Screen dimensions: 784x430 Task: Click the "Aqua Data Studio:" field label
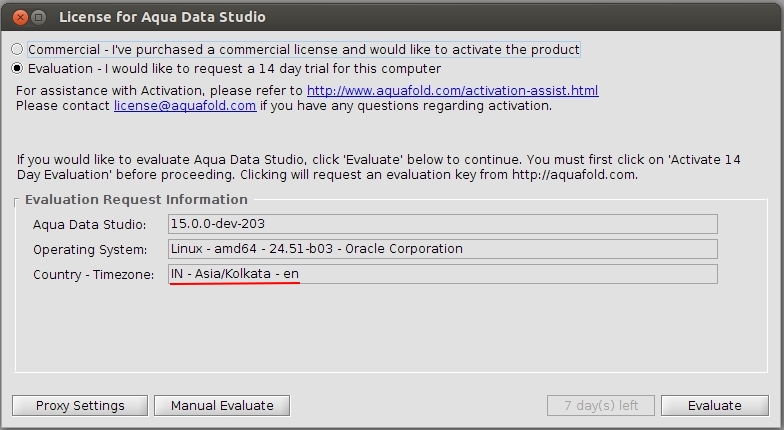click(89, 224)
